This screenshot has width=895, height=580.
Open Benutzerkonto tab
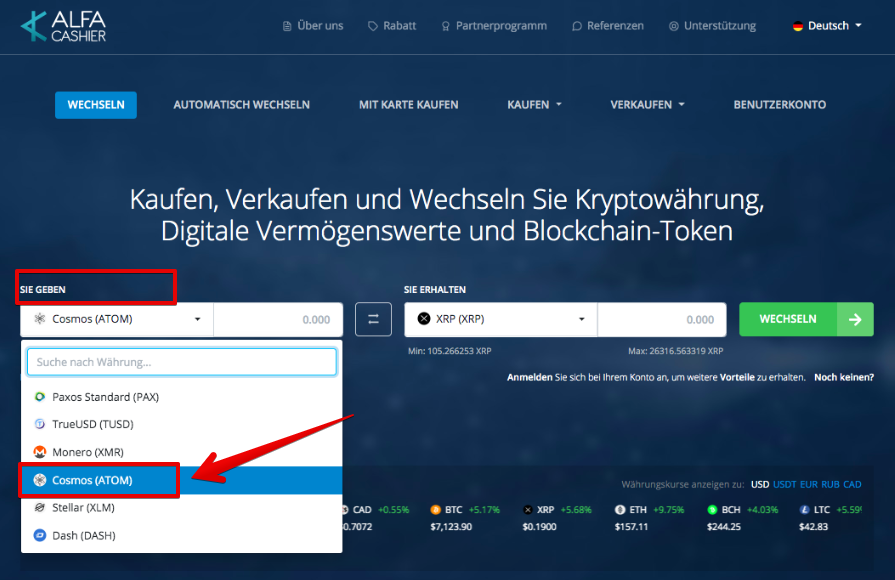coord(780,105)
